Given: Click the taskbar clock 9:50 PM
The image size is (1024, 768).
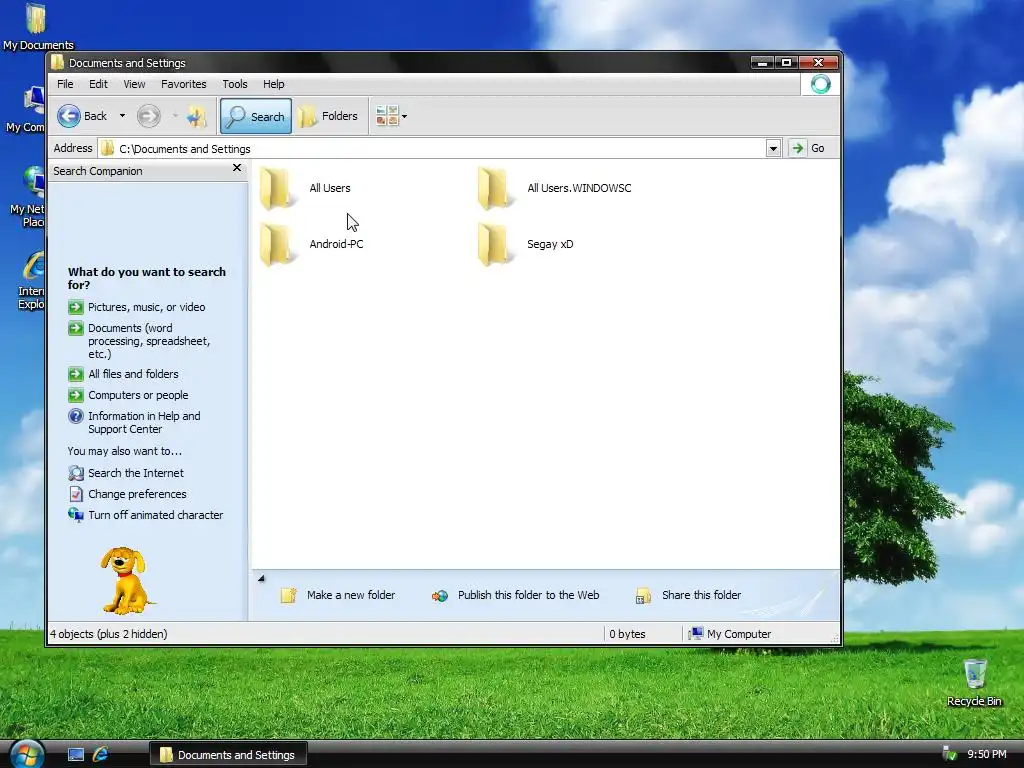Looking at the screenshot, I should pos(986,754).
